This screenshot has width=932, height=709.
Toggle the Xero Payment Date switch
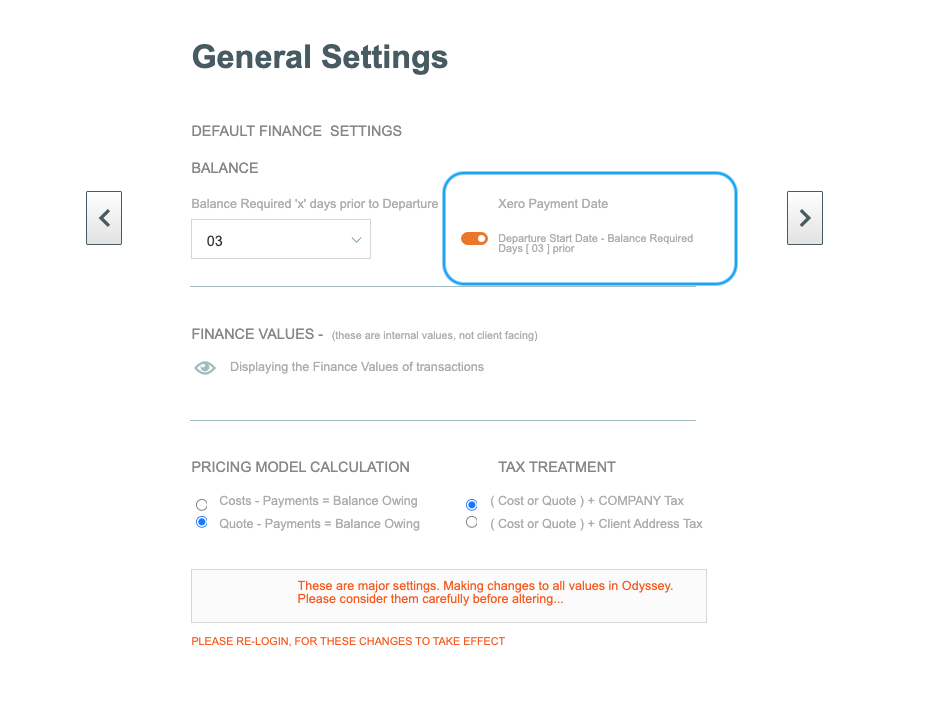474,238
